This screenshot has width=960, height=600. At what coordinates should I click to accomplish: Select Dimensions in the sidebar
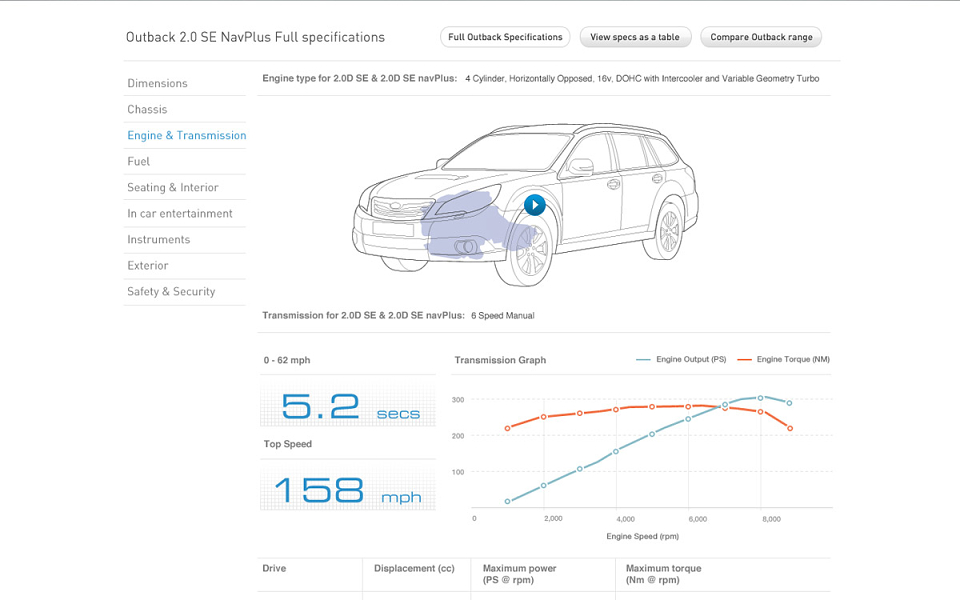157,83
